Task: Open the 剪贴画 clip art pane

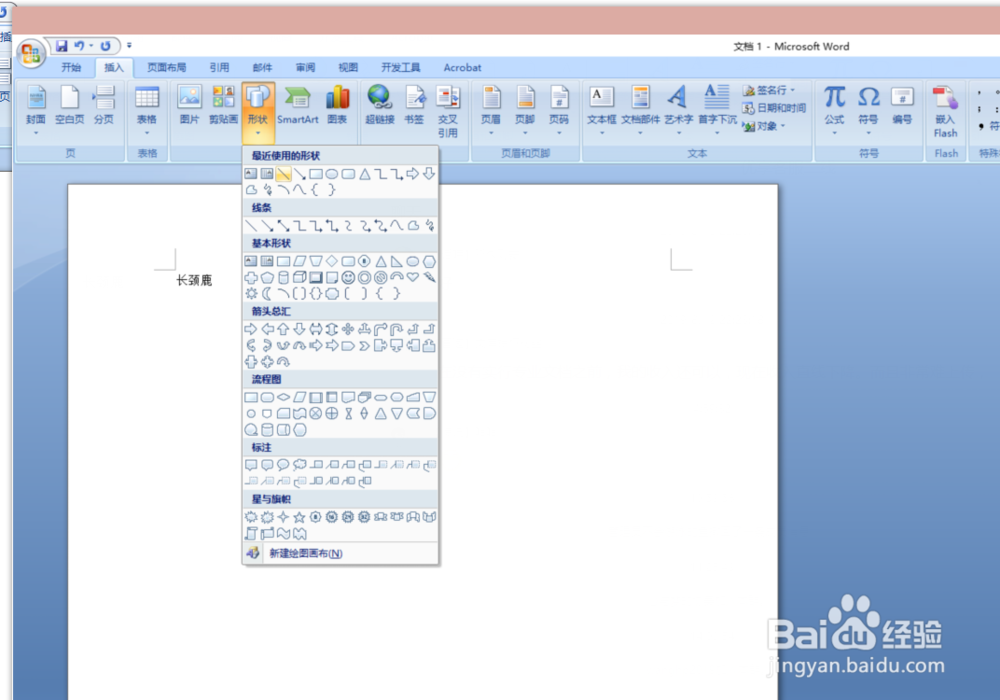Action: coord(223,105)
